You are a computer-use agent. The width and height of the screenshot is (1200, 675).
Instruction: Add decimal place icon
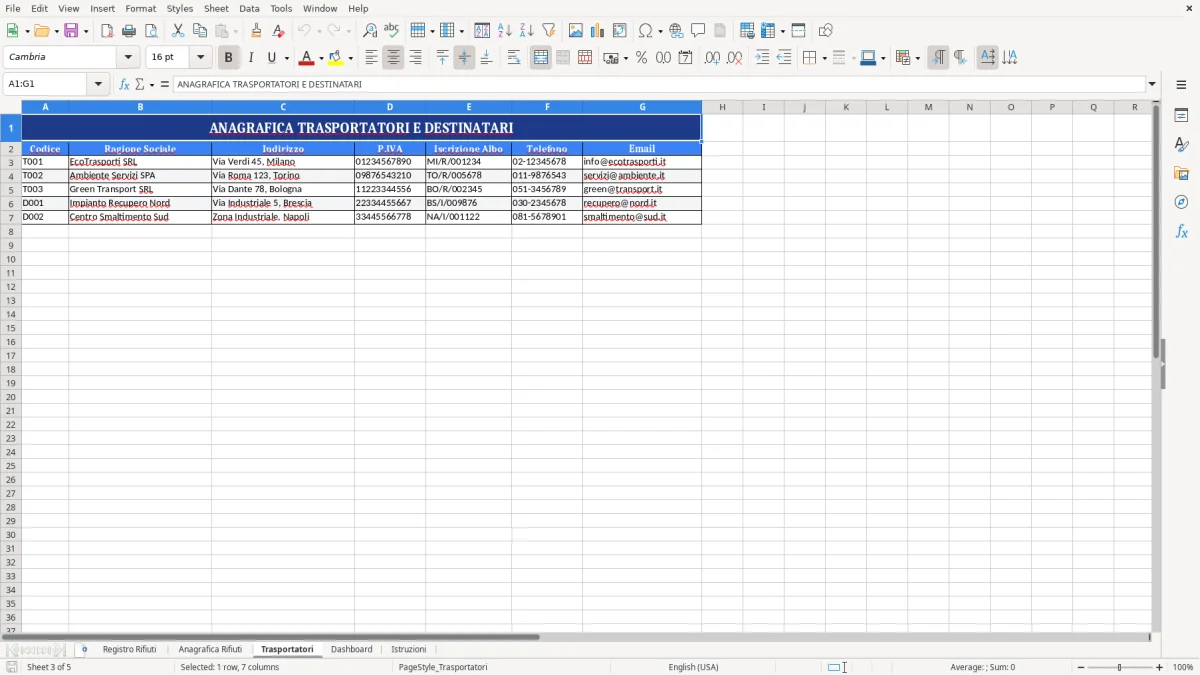[x=712, y=58]
